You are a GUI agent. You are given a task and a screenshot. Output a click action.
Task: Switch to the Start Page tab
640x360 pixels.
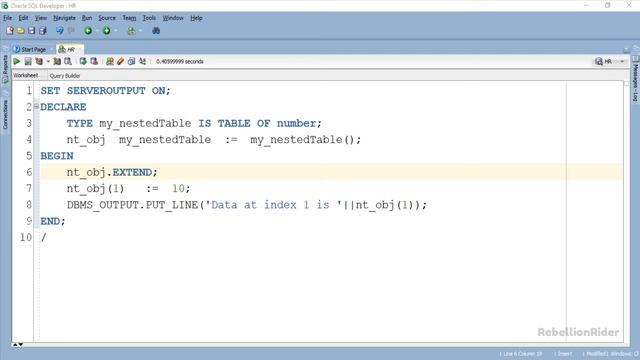(x=30, y=49)
